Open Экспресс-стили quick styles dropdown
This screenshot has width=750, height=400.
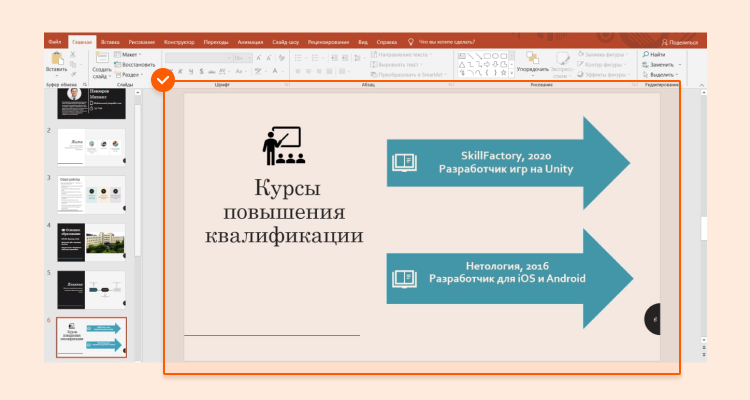click(x=562, y=65)
